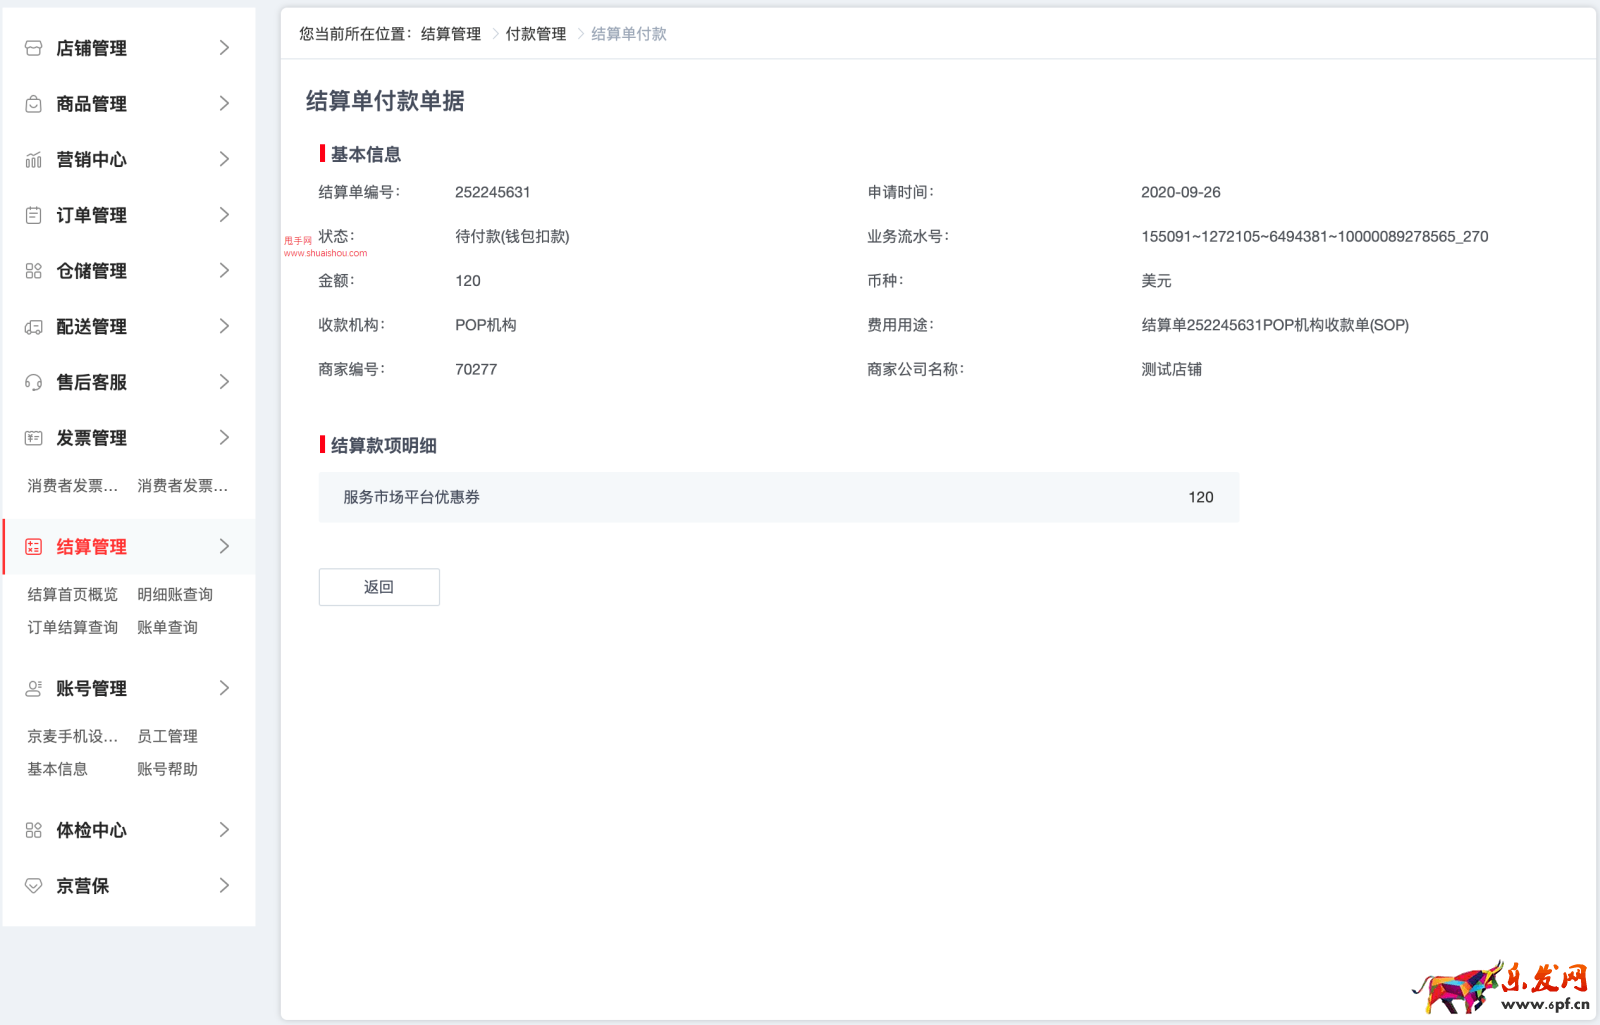Open the 明细账查询 submenu item
1600x1025 pixels.
point(175,595)
